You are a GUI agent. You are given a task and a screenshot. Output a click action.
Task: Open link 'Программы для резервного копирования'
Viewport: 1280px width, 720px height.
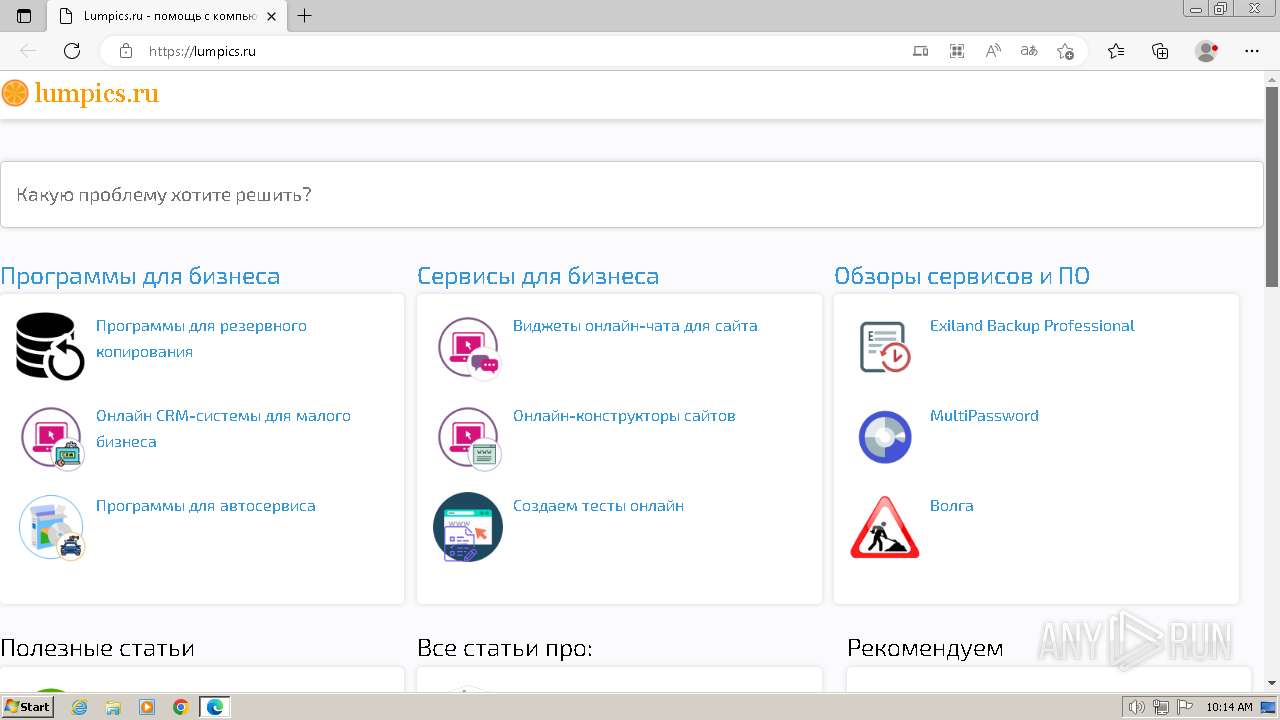click(201, 339)
